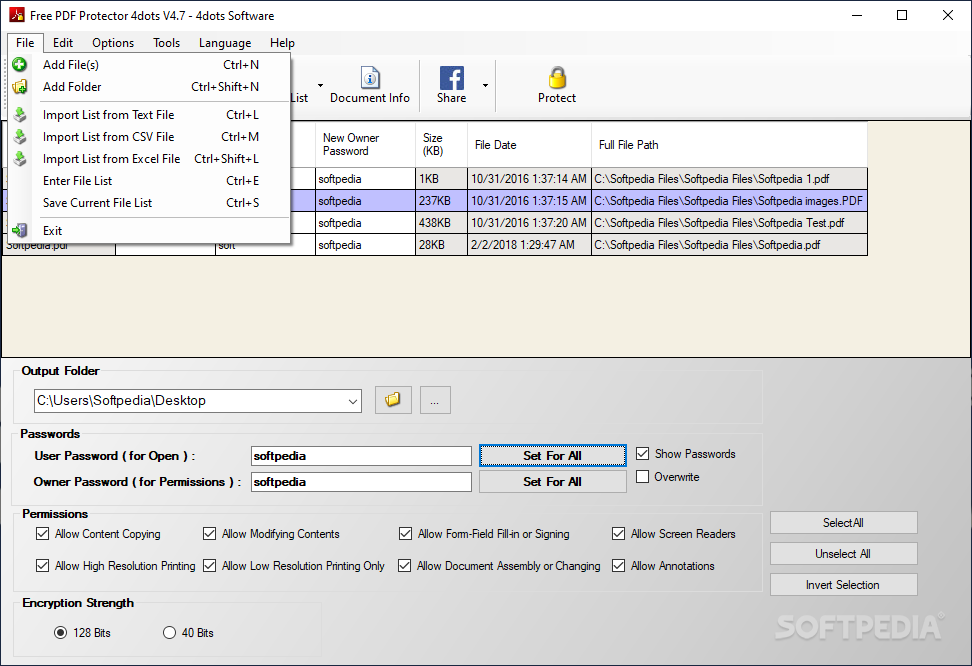
Task: Toggle Allow Form-Field Fill-in or Signing
Action: (405, 534)
